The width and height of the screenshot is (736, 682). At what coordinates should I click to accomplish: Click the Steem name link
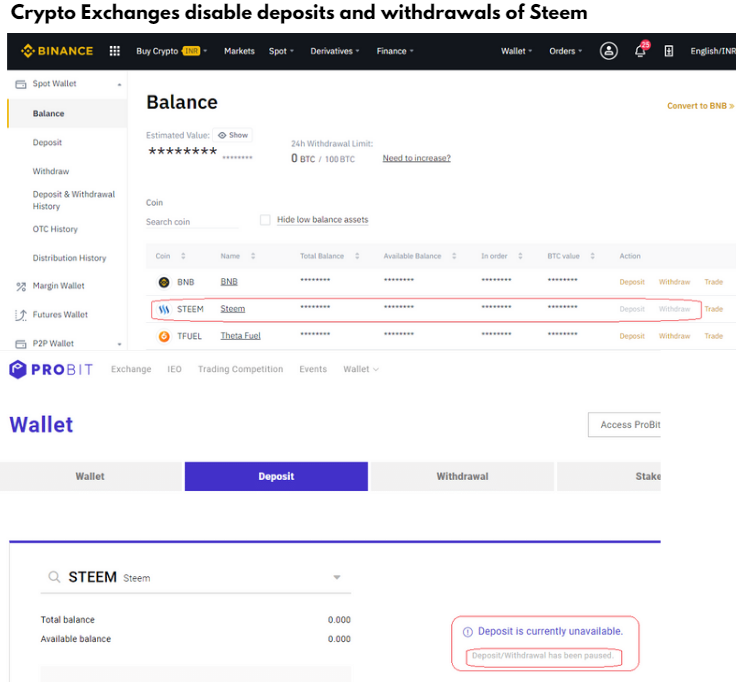233,309
